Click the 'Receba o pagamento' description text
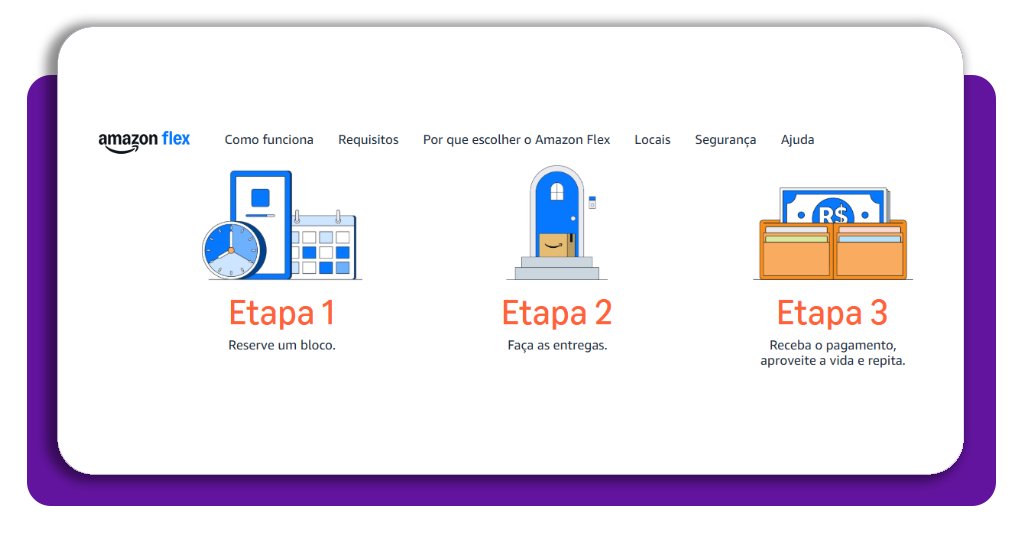1024x536 pixels. coord(833,353)
